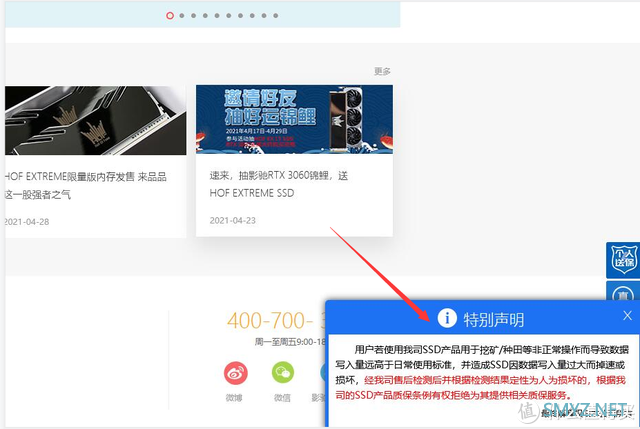Click the date 2021-04-23

(x=233, y=220)
